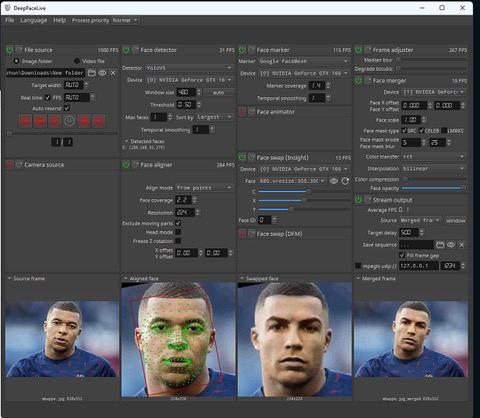Enable the mpegts udp:// checkbox
480x418 pixels.
tap(358, 266)
